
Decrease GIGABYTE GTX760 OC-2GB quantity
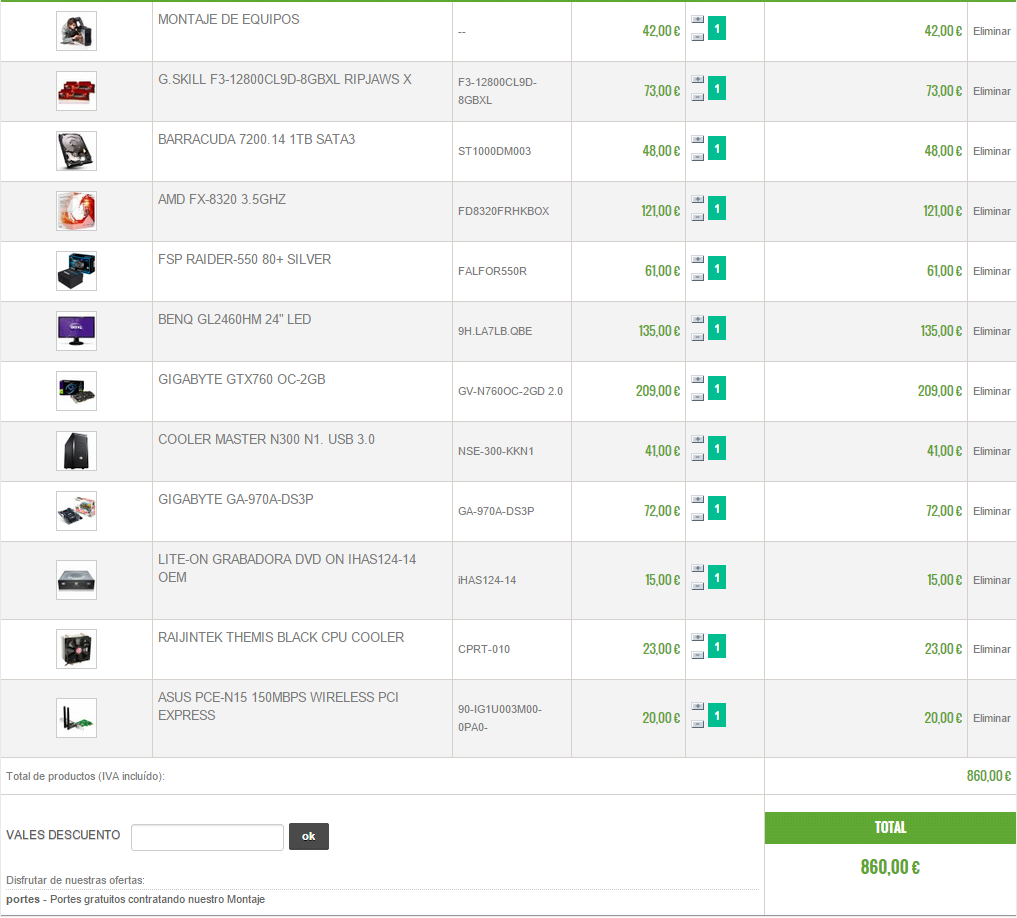[697, 397]
